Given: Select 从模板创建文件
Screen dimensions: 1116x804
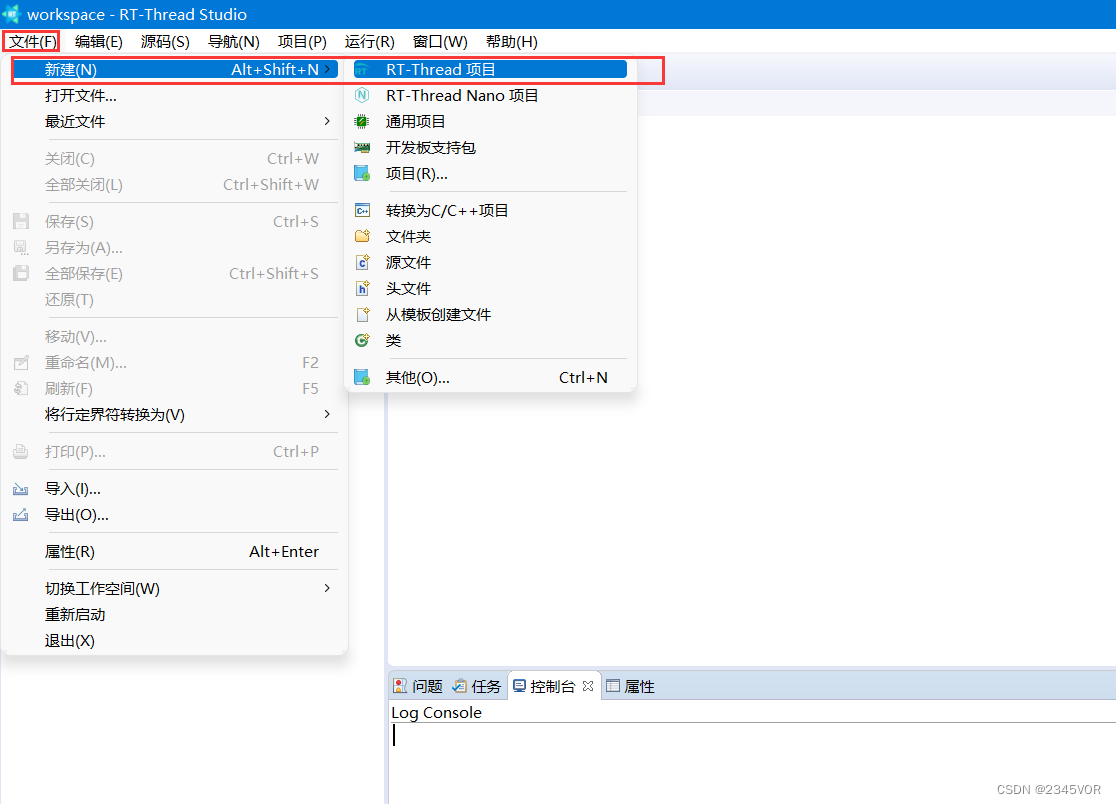Looking at the screenshot, I should (437, 314).
